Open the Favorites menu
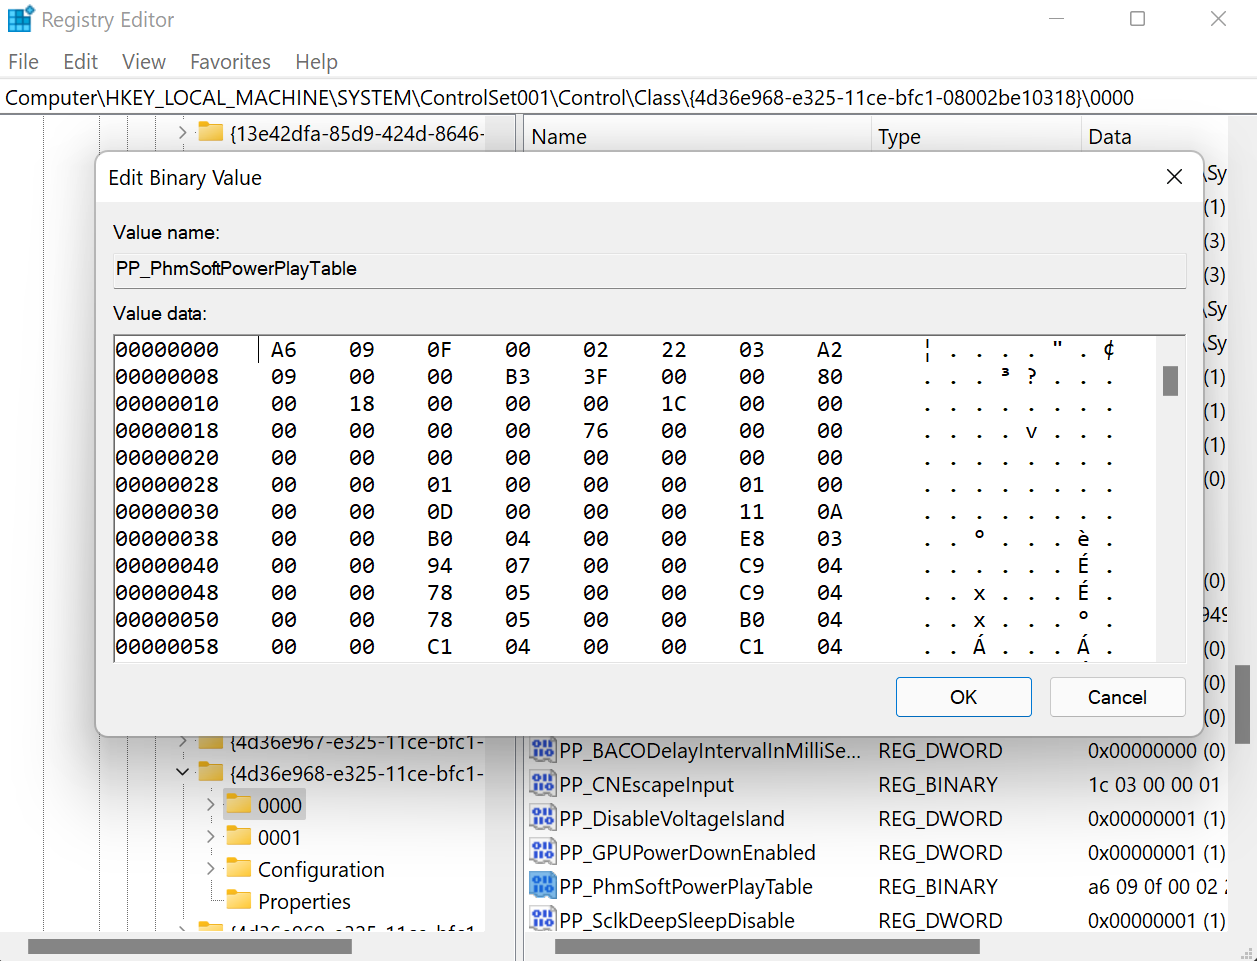This screenshot has width=1257, height=961. pyautogui.click(x=230, y=62)
